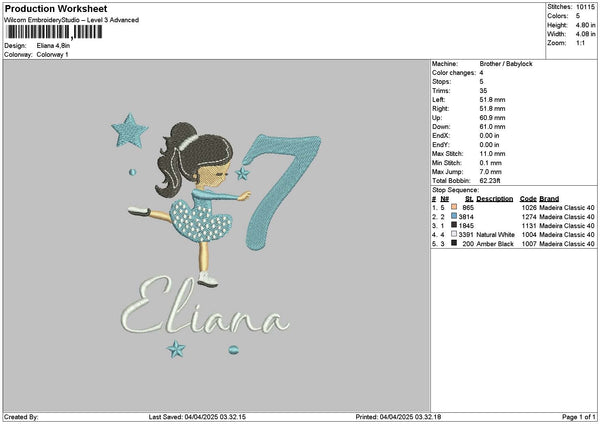The width and height of the screenshot is (600, 424).
Task: Click the peach color swatch for stitch 865
Action: pyautogui.click(x=454, y=207)
